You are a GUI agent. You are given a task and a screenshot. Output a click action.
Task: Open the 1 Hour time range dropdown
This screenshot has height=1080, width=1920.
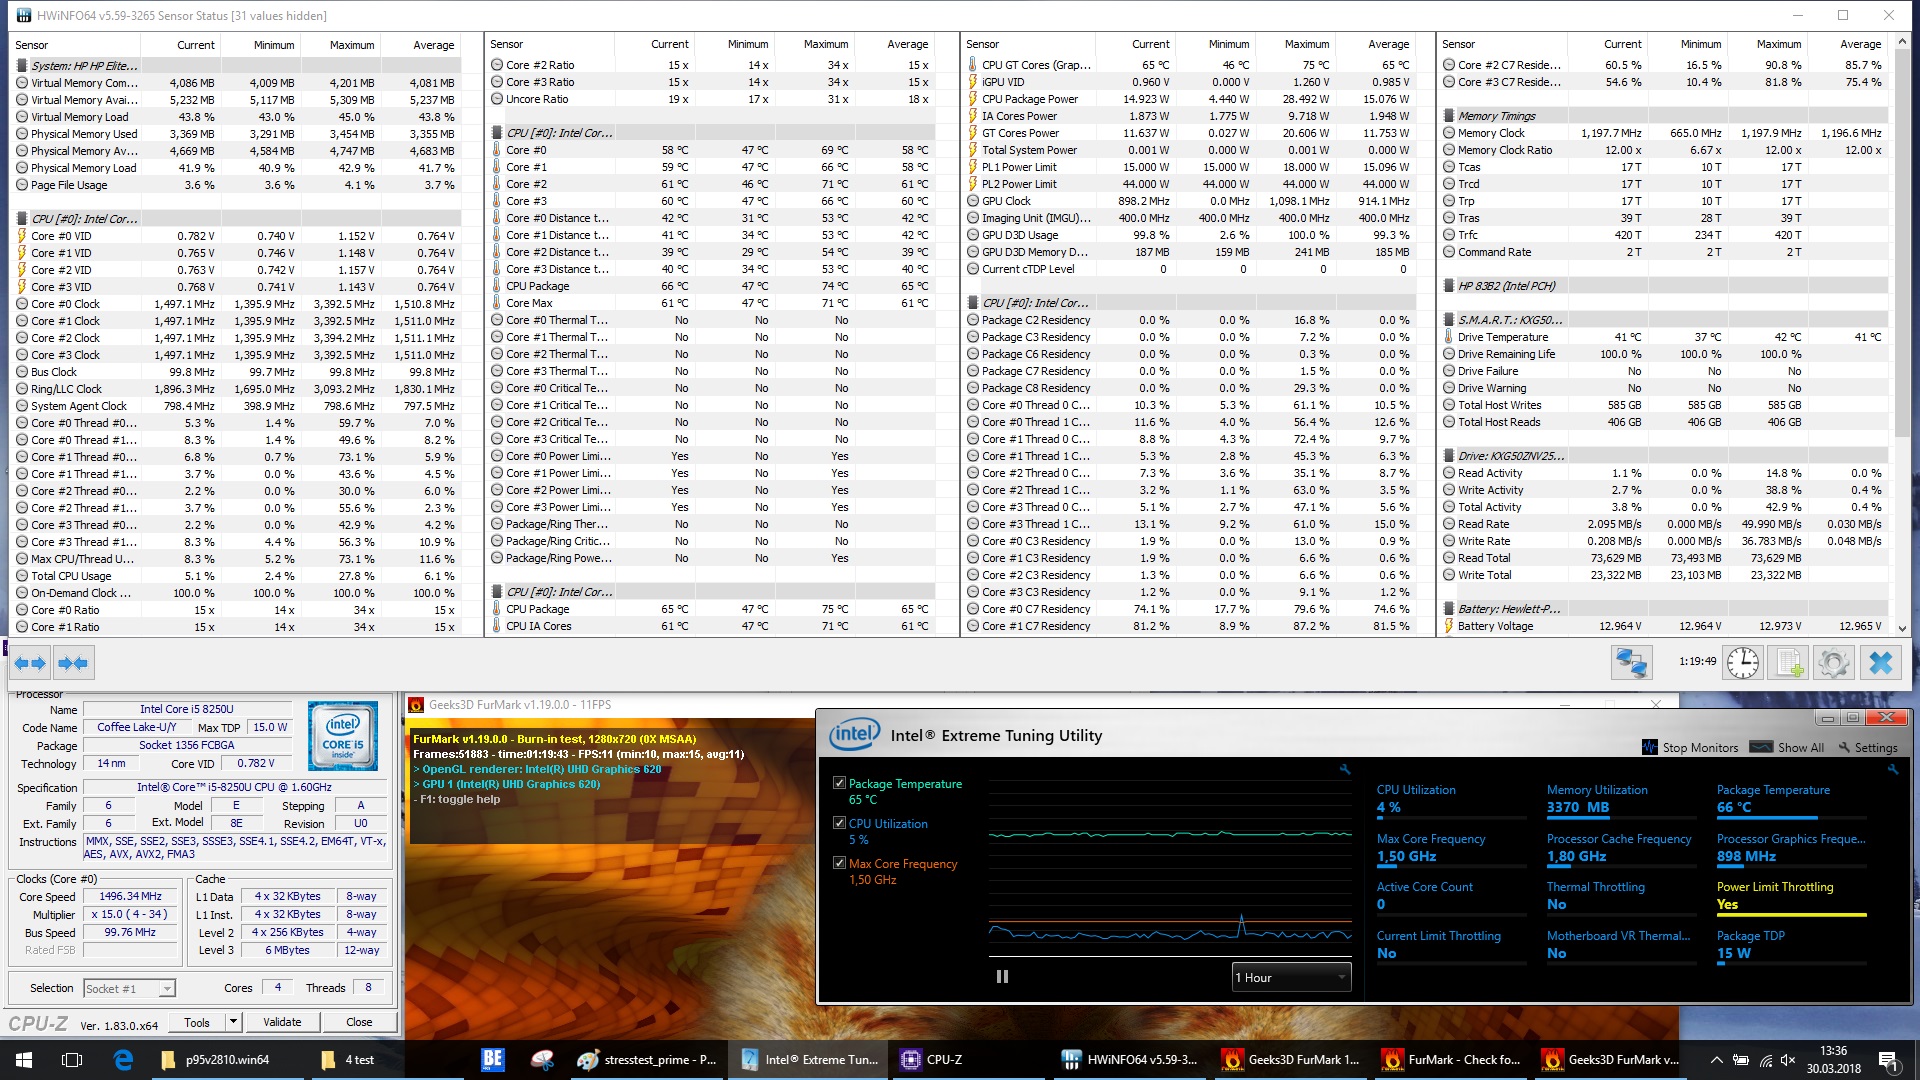[x=1291, y=977]
